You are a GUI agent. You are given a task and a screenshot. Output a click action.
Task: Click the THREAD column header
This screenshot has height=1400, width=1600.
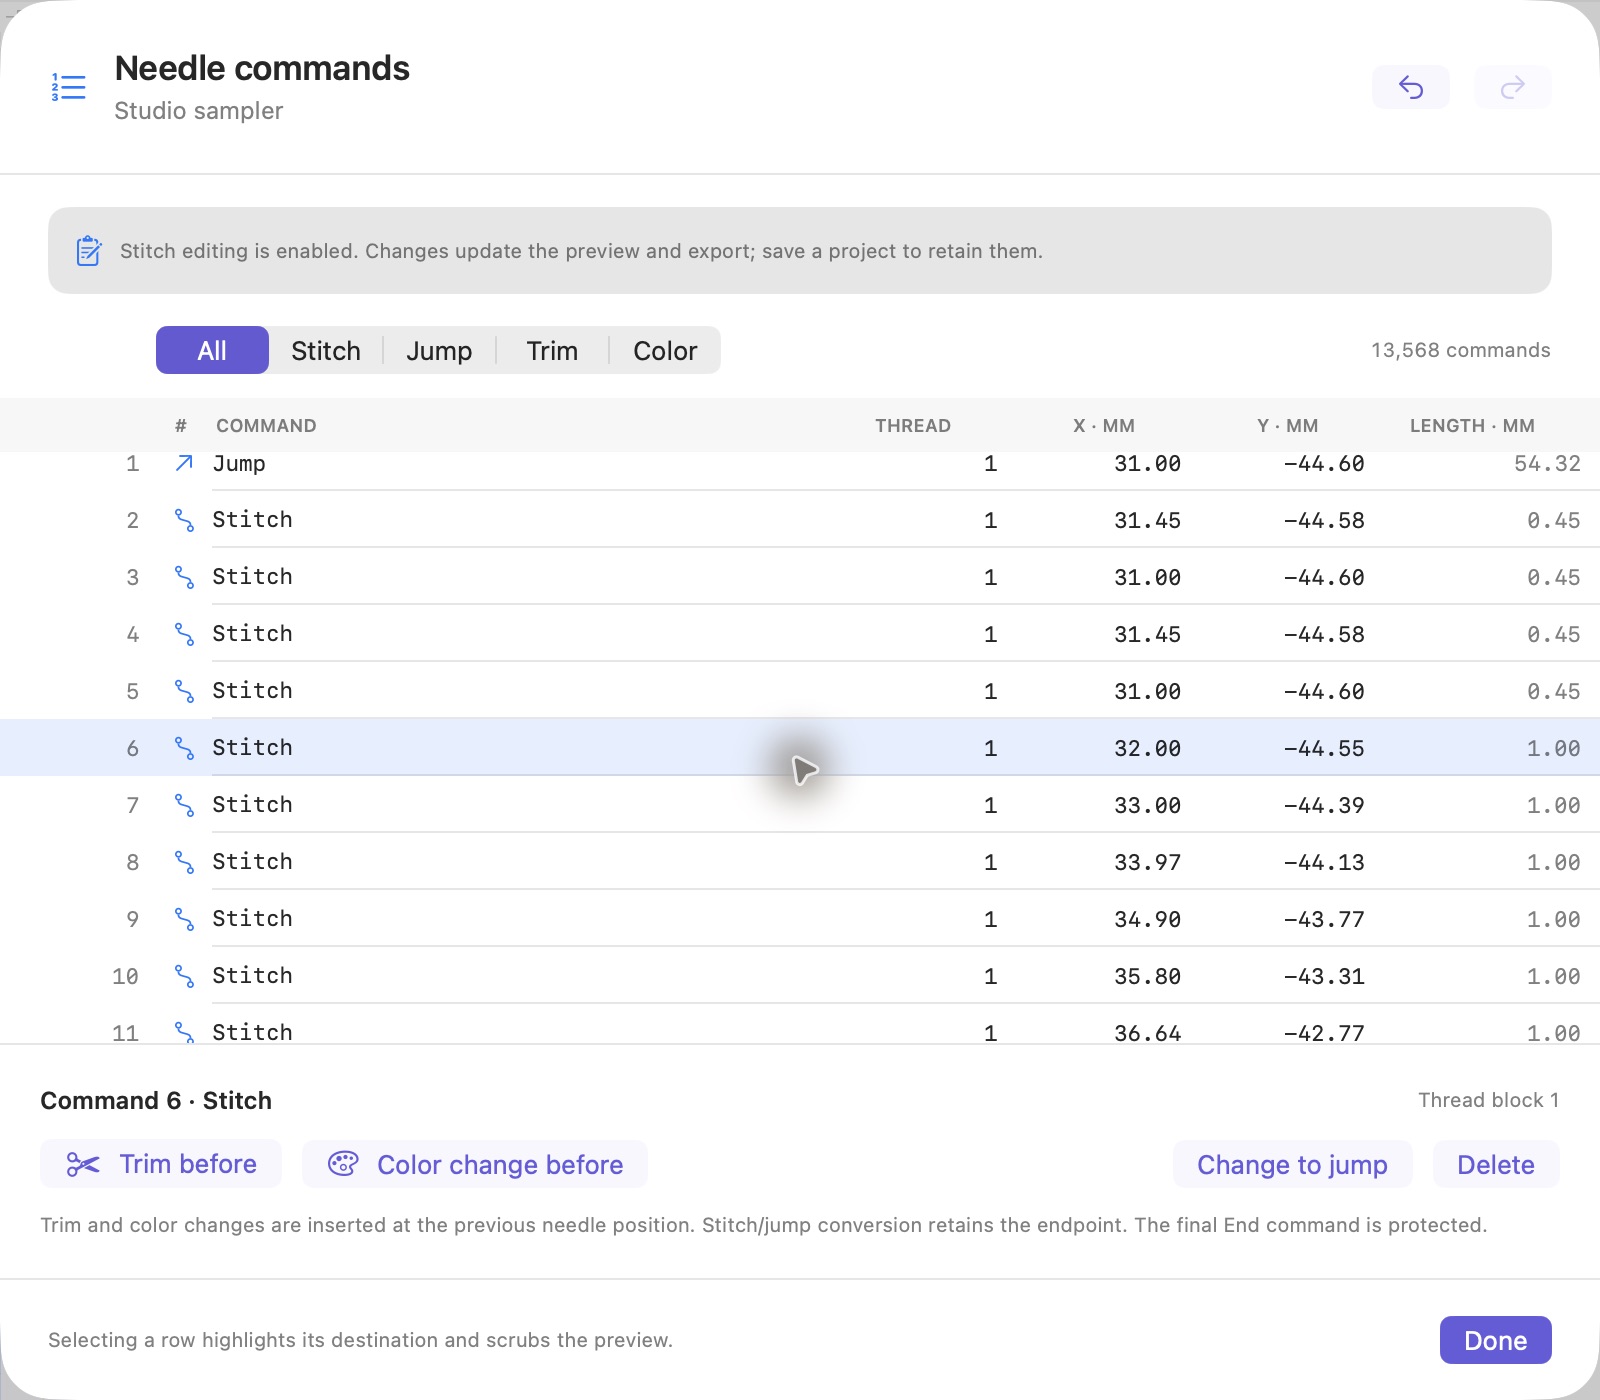913,425
